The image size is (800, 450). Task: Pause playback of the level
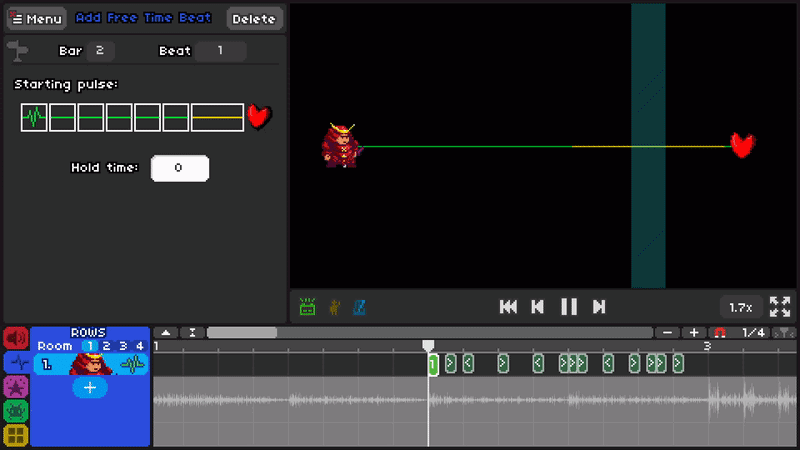tap(568, 307)
